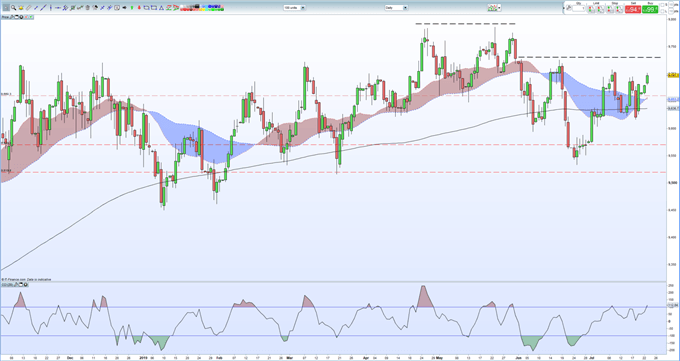This screenshot has height=361, width=680.
Task: Select the green up arrow marker
Action: (132, 7)
